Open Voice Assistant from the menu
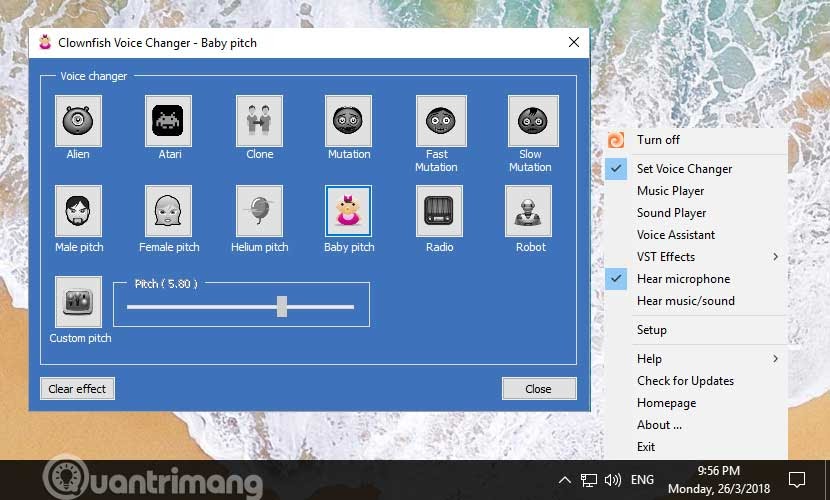Screen dimensions: 830x500 [x=696, y=235]
